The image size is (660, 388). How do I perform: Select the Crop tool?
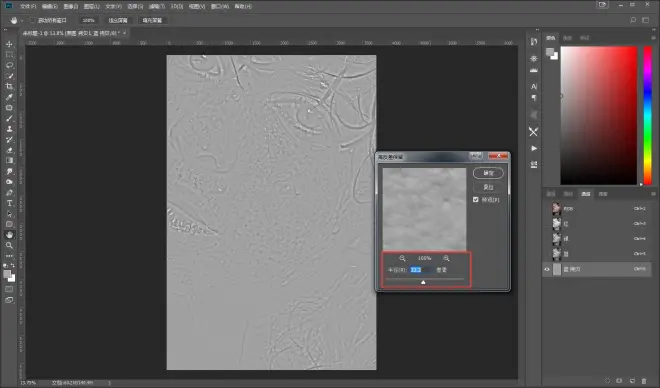(9, 86)
